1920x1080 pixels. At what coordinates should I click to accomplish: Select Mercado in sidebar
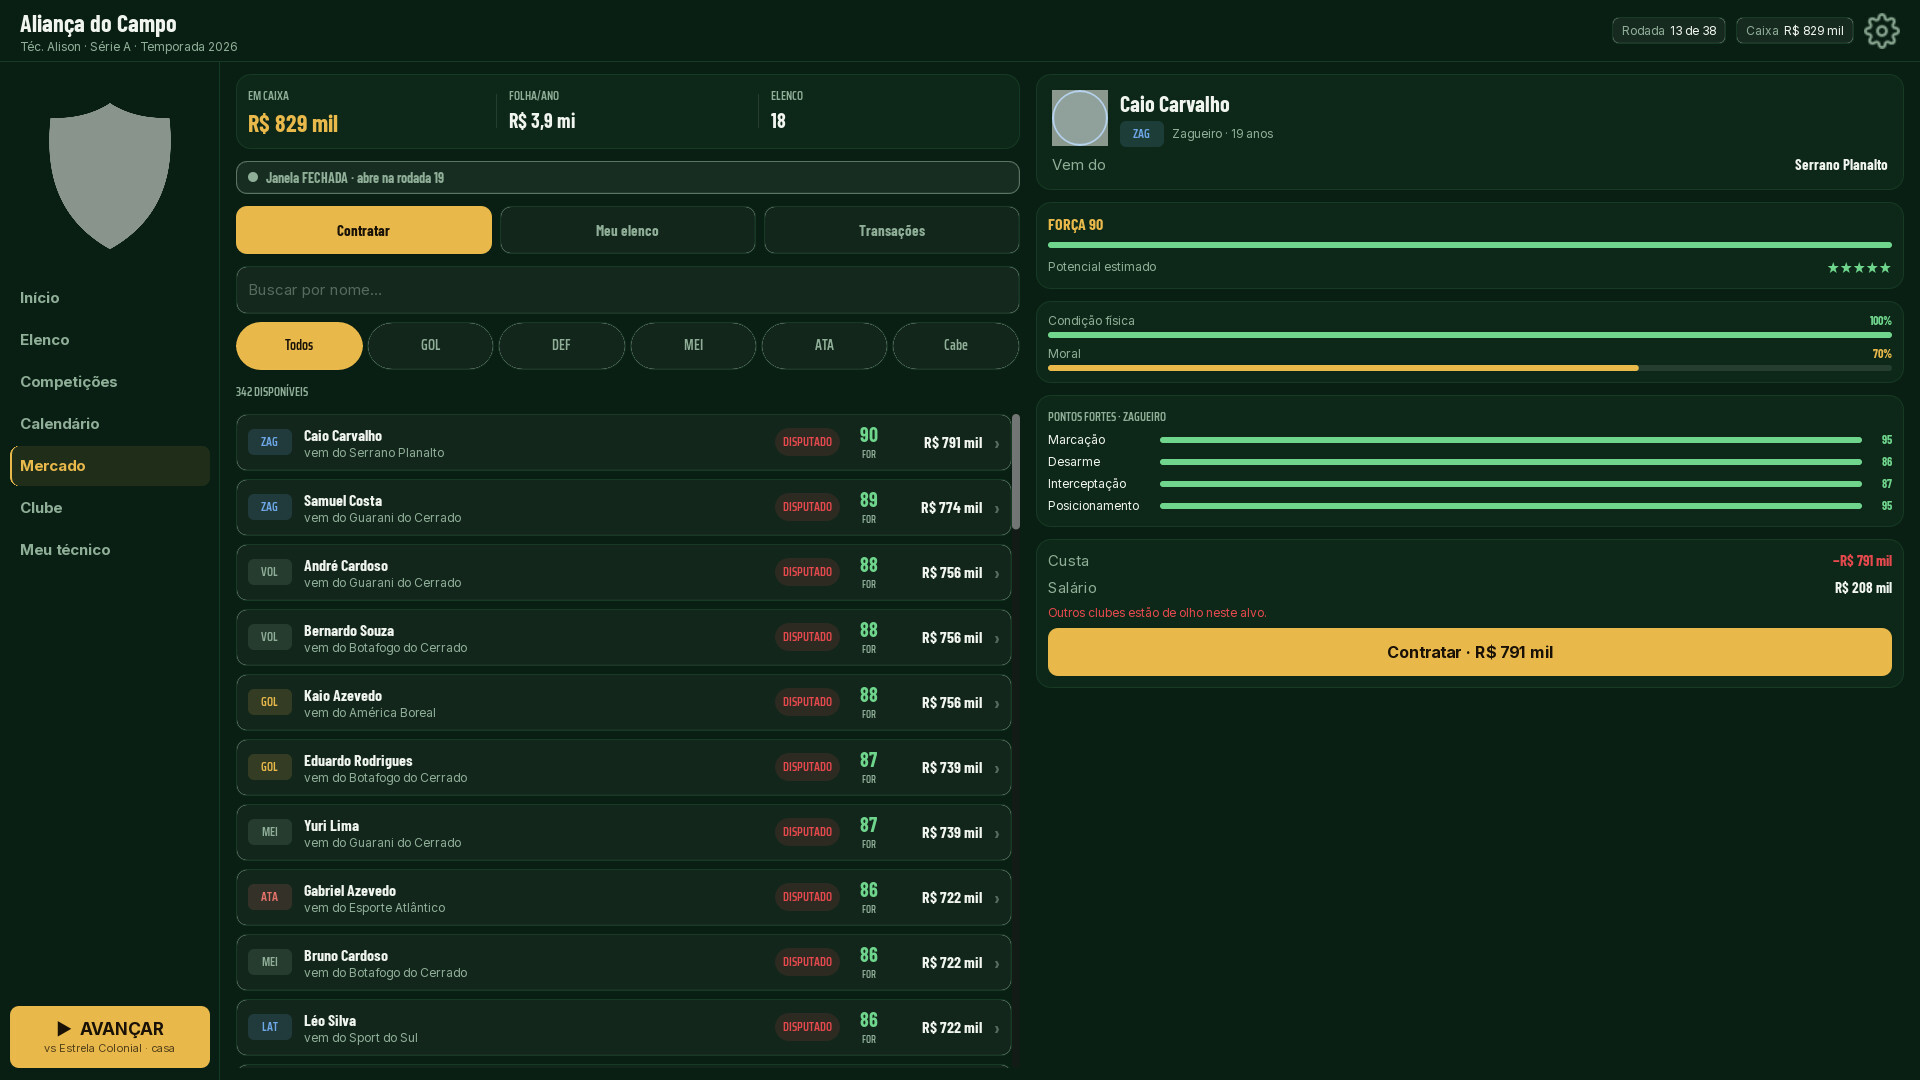click(x=110, y=466)
